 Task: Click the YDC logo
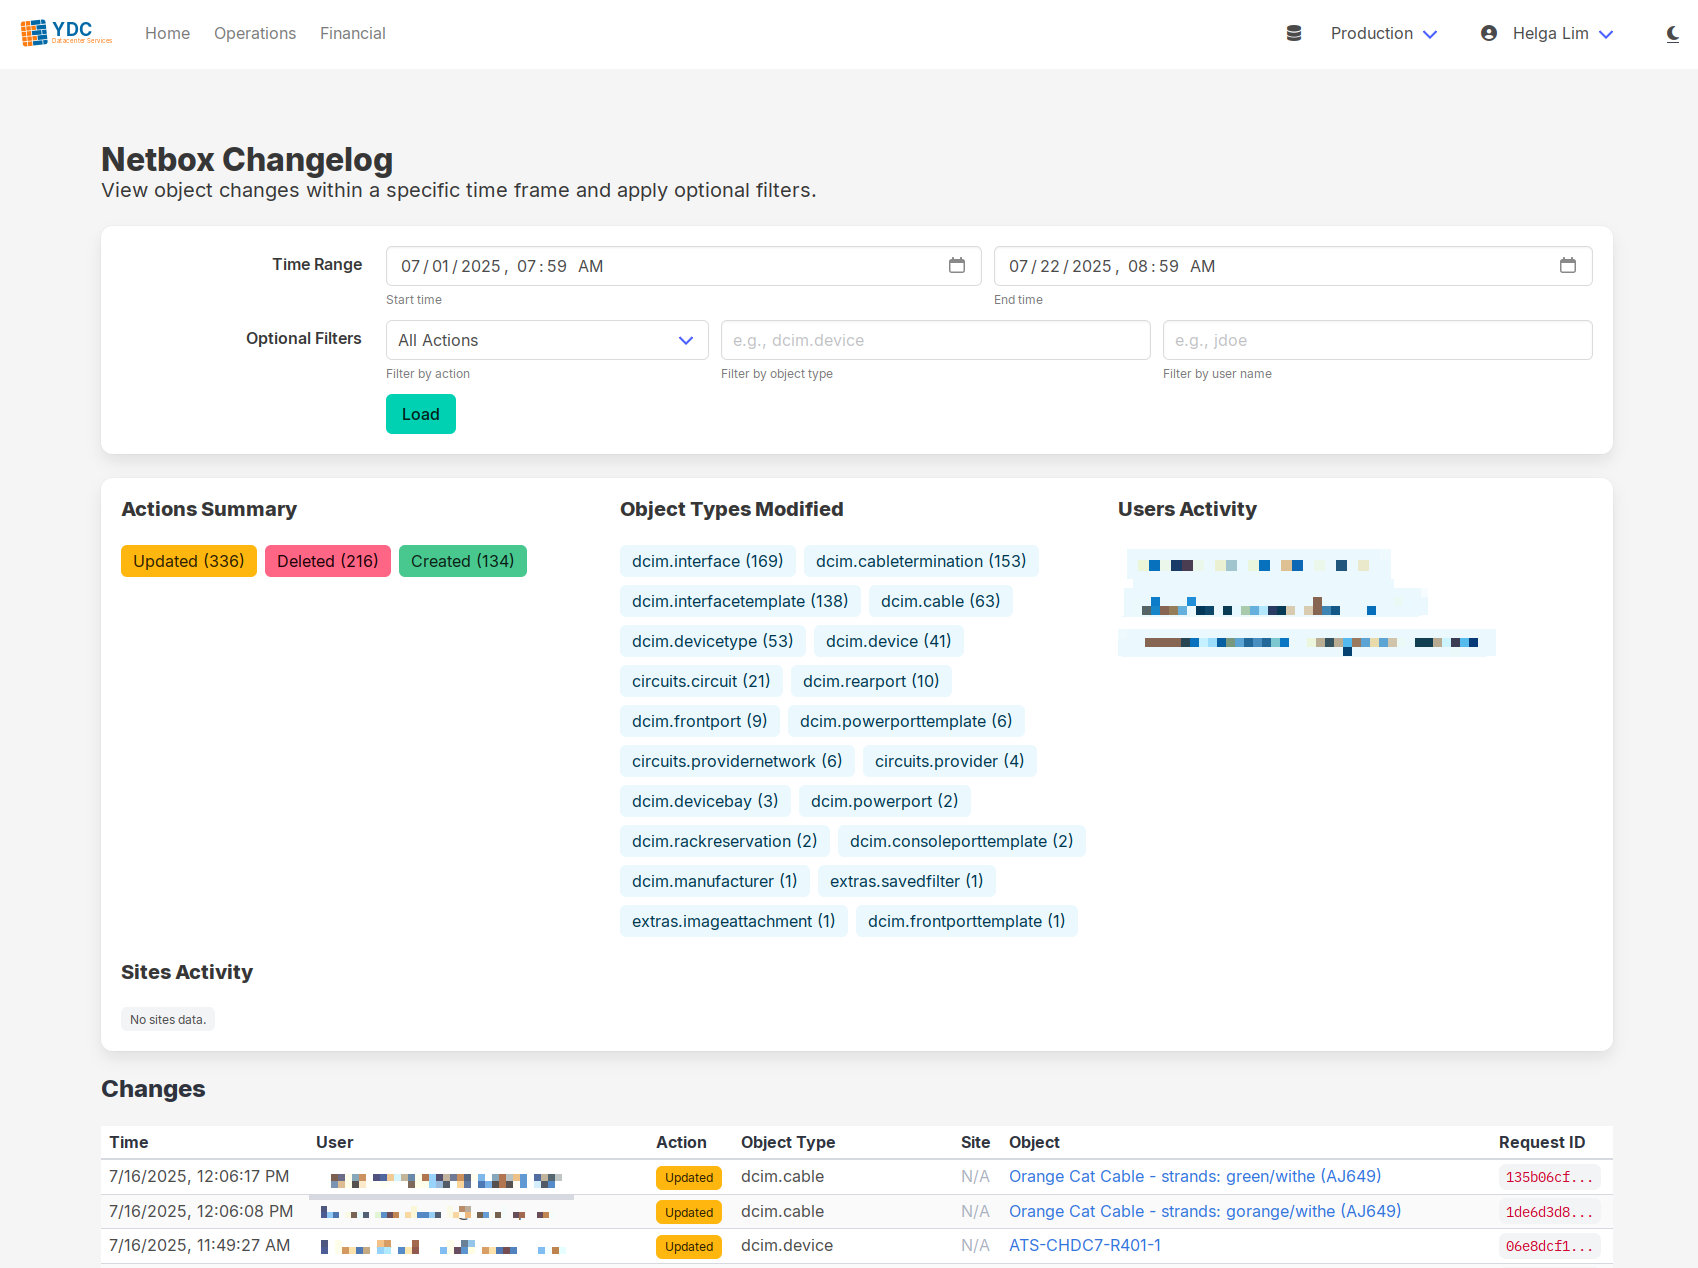click(67, 33)
